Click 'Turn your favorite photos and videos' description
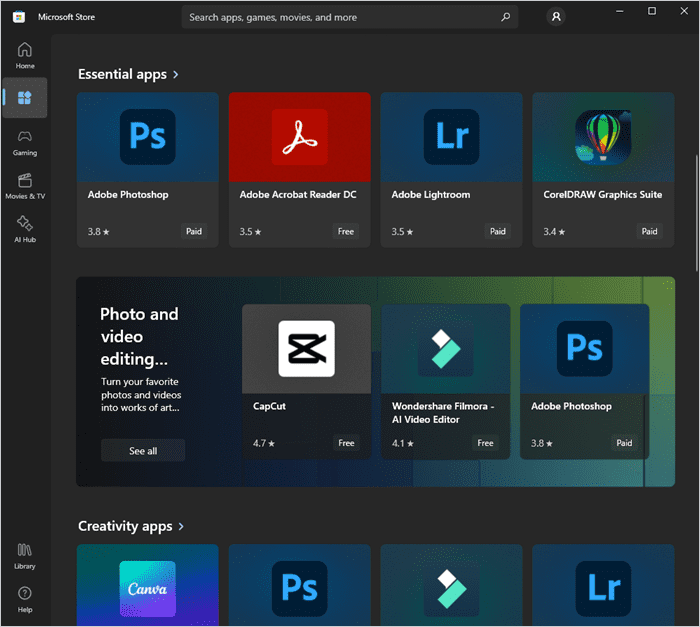700x627 pixels. pos(141,395)
